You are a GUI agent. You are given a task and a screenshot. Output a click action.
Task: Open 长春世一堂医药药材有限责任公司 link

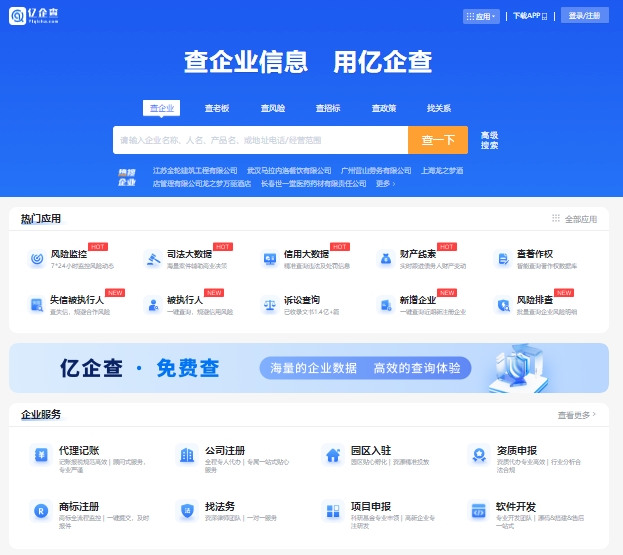click(313, 184)
